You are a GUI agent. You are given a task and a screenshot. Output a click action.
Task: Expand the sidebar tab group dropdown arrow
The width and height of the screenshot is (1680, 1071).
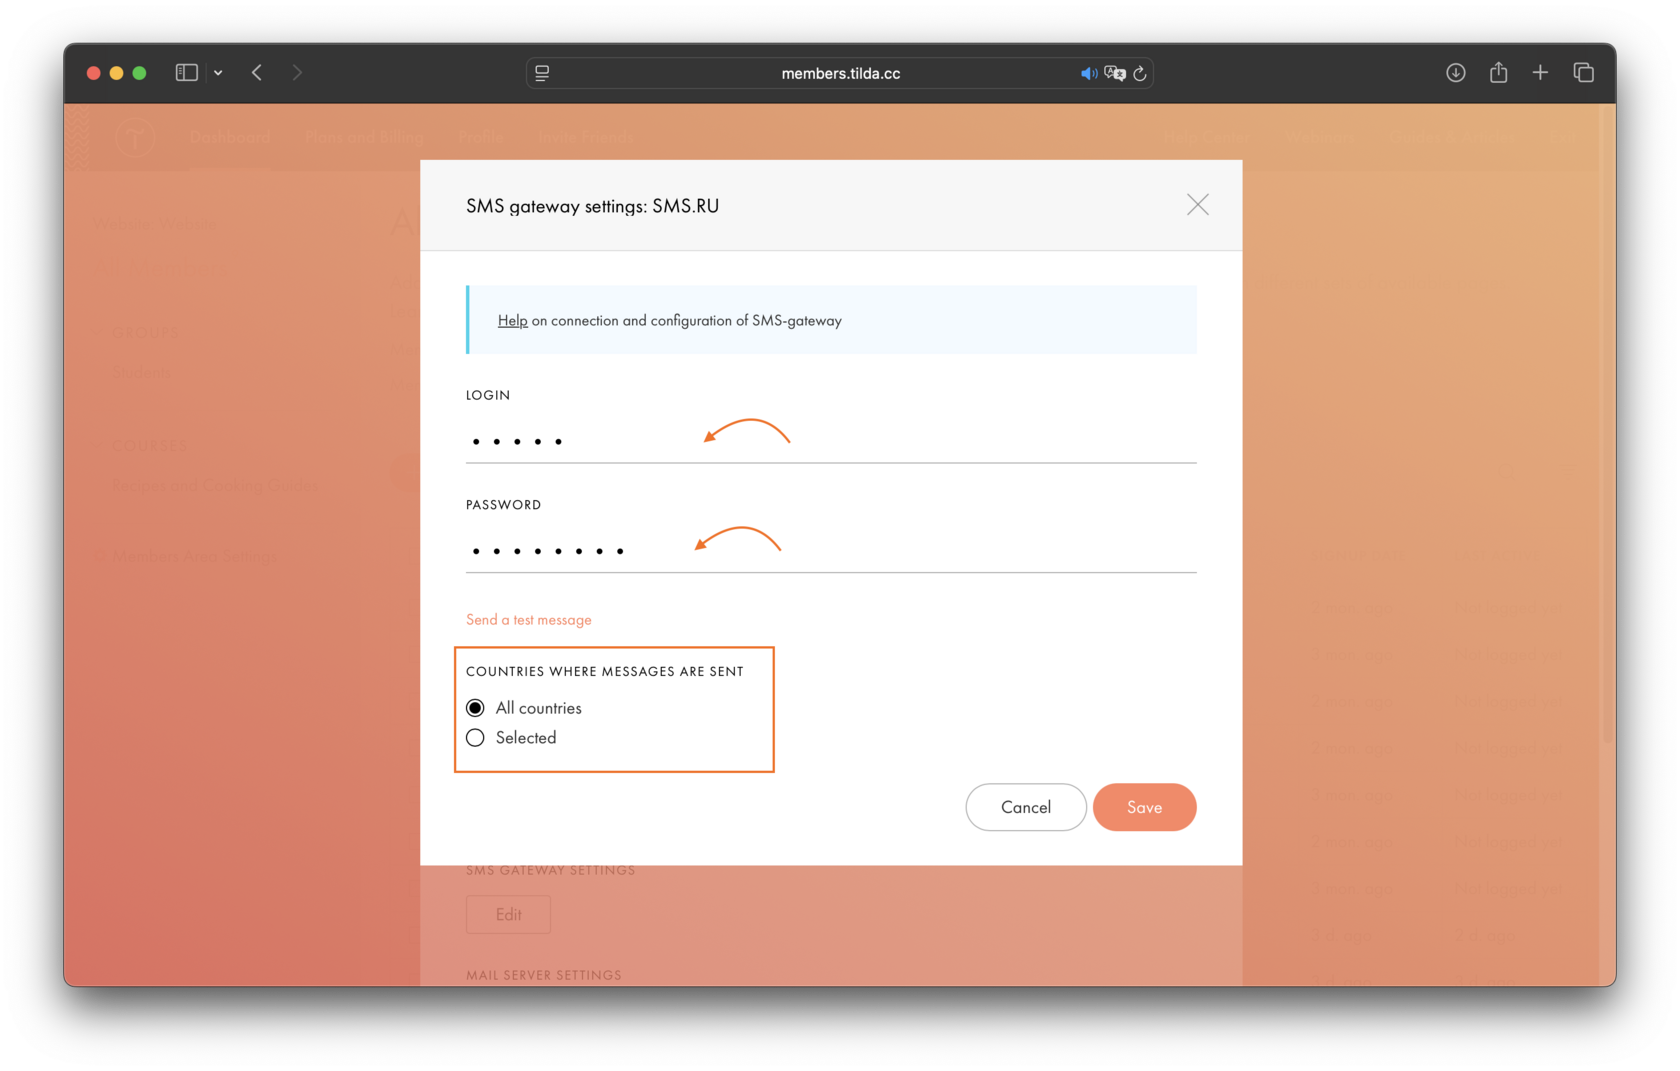pyautogui.click(x=218, y=73)
